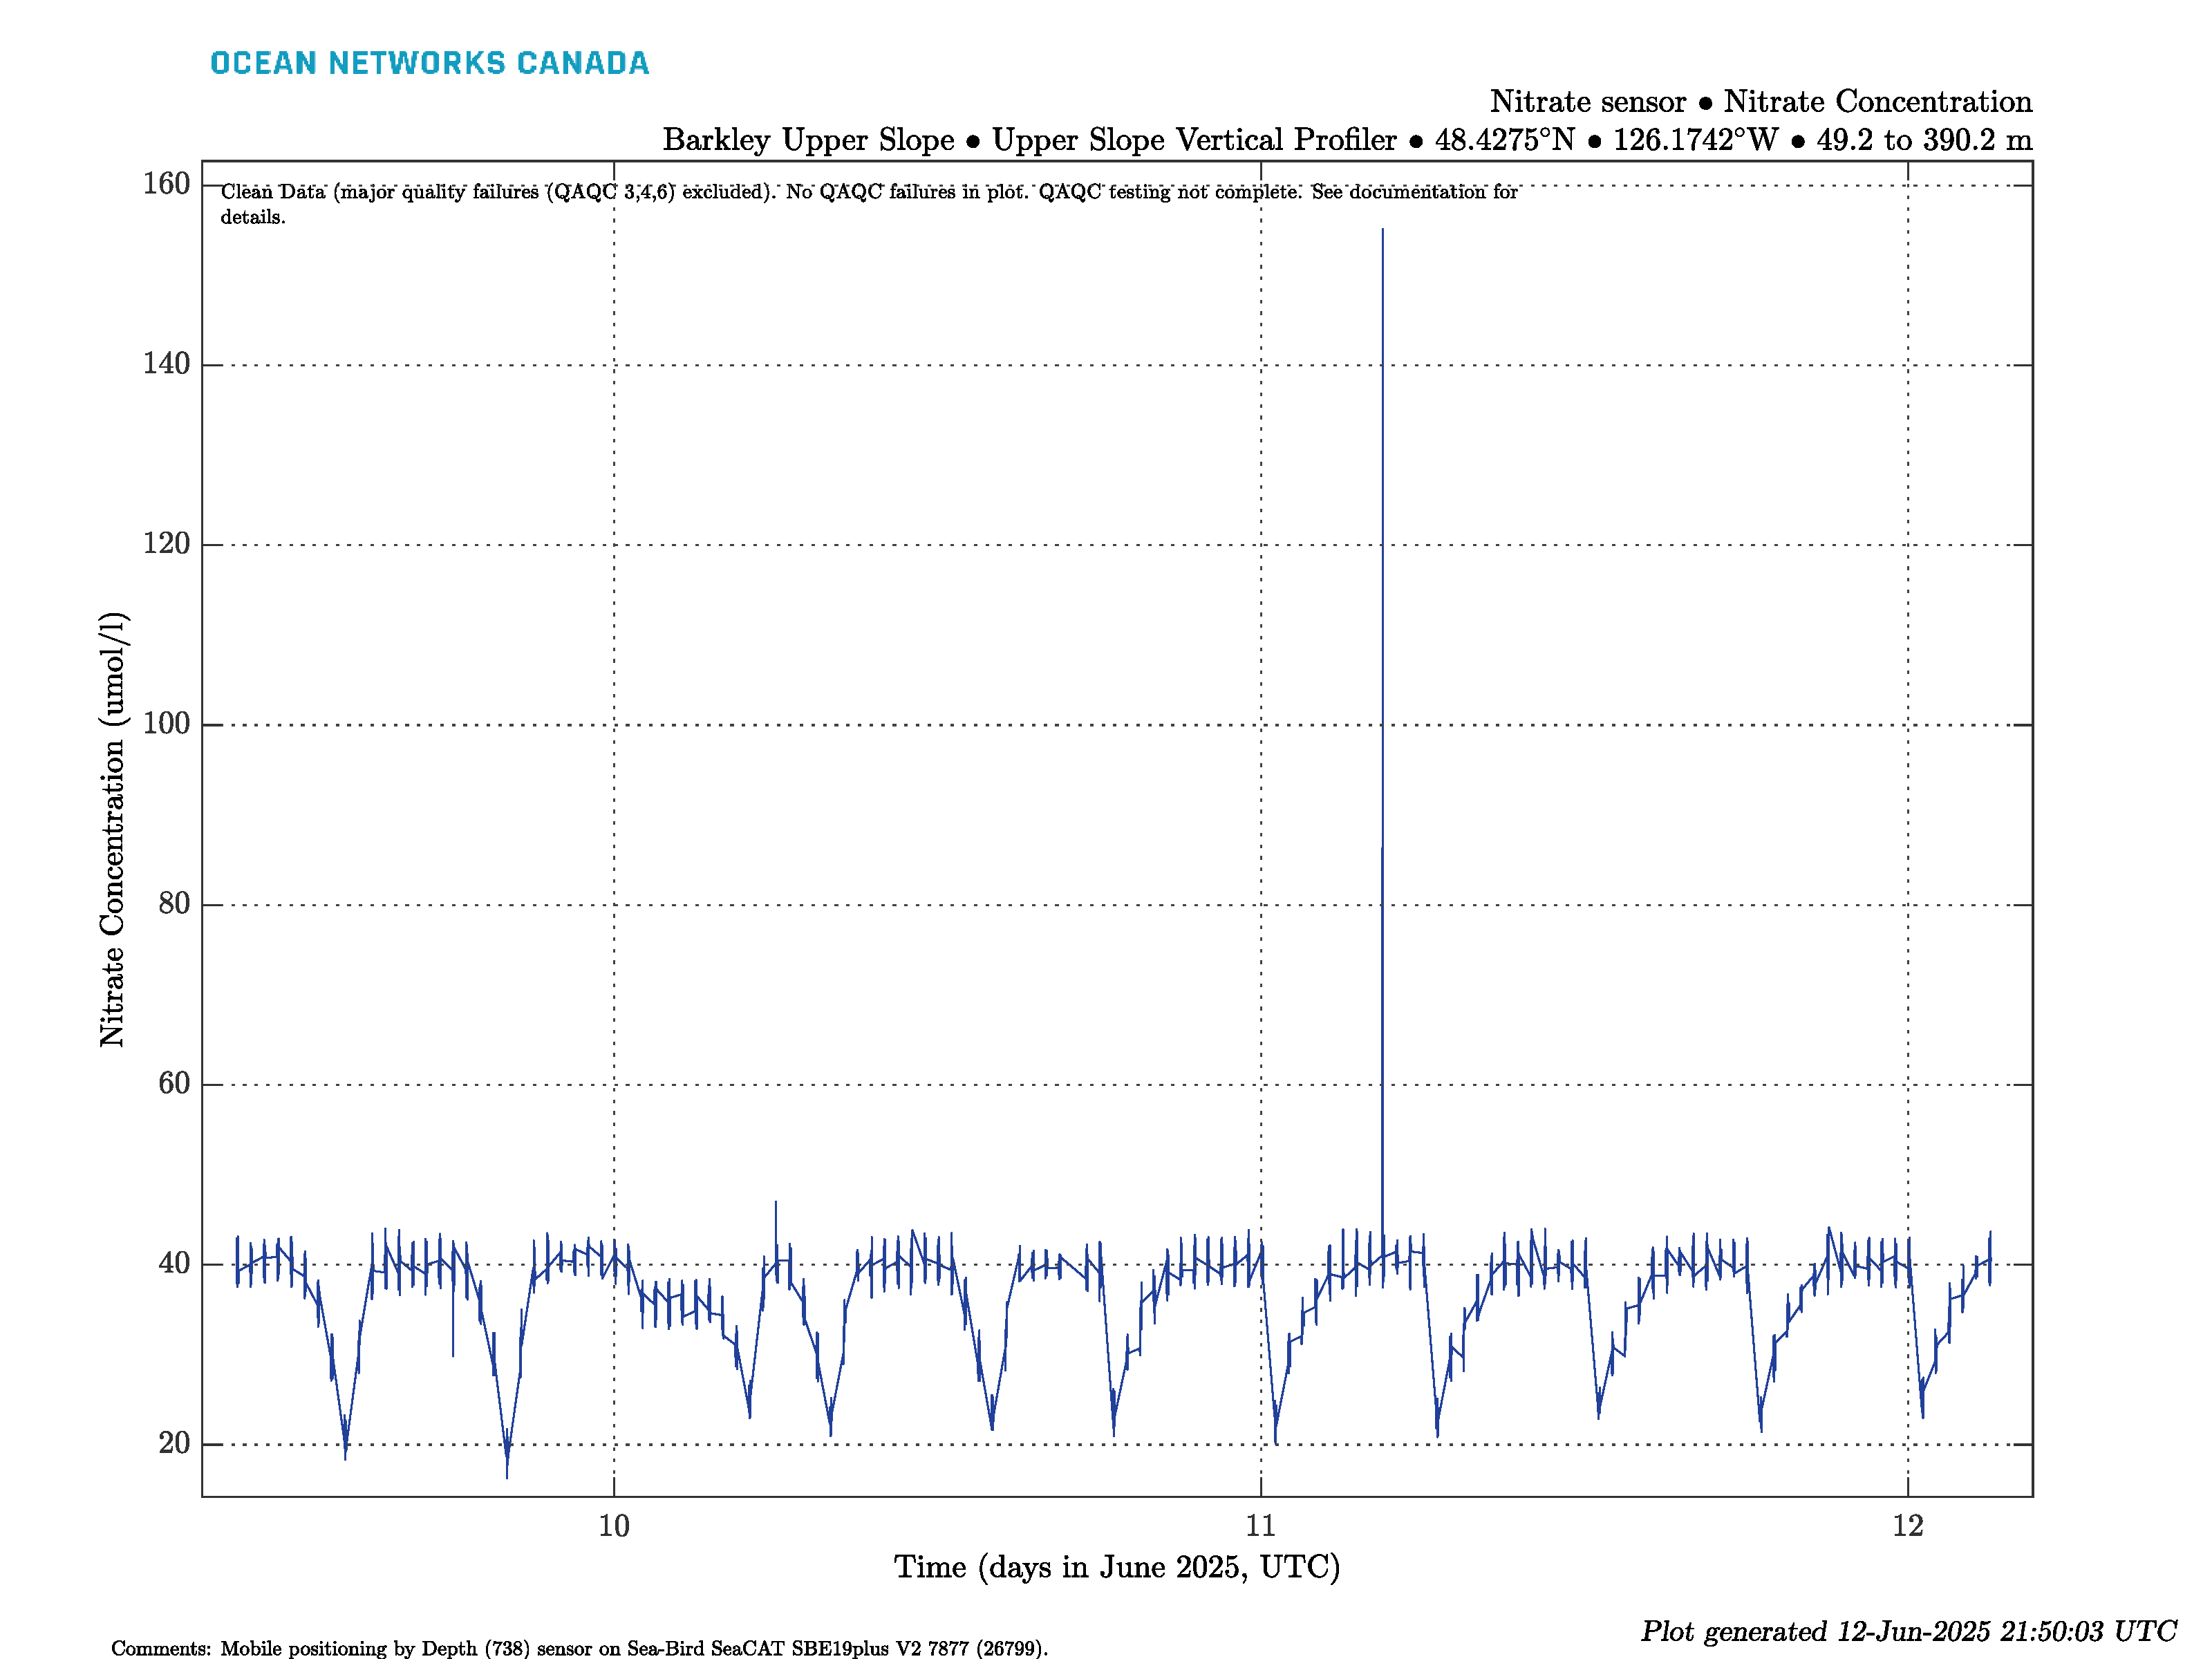Click y-axis tick label 100
The height and width of the screenshot is (1659, 2212).
[166, 723]
